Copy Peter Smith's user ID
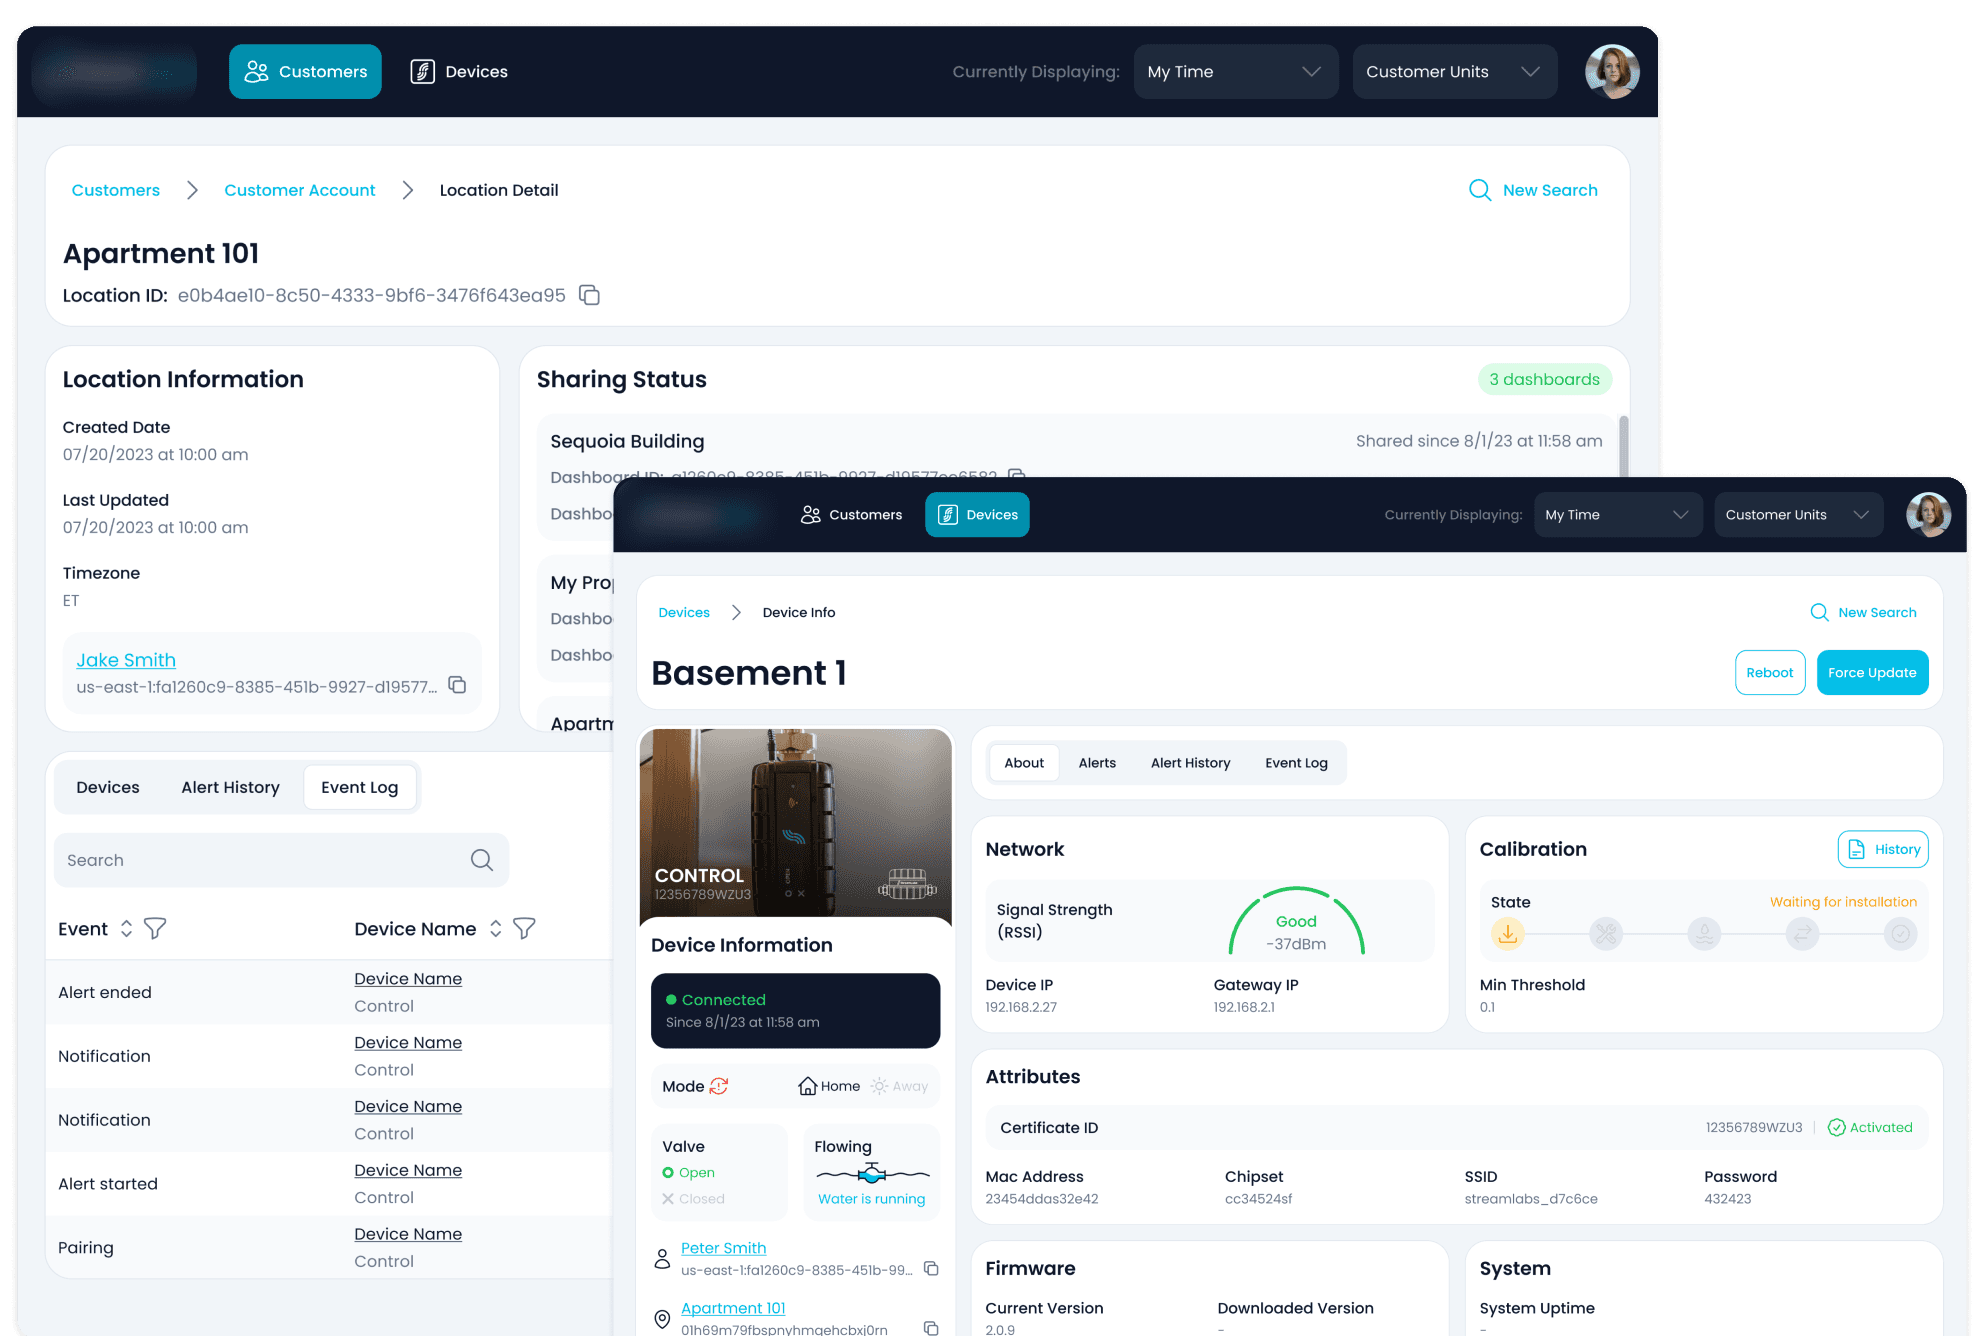 (931, 1268)
